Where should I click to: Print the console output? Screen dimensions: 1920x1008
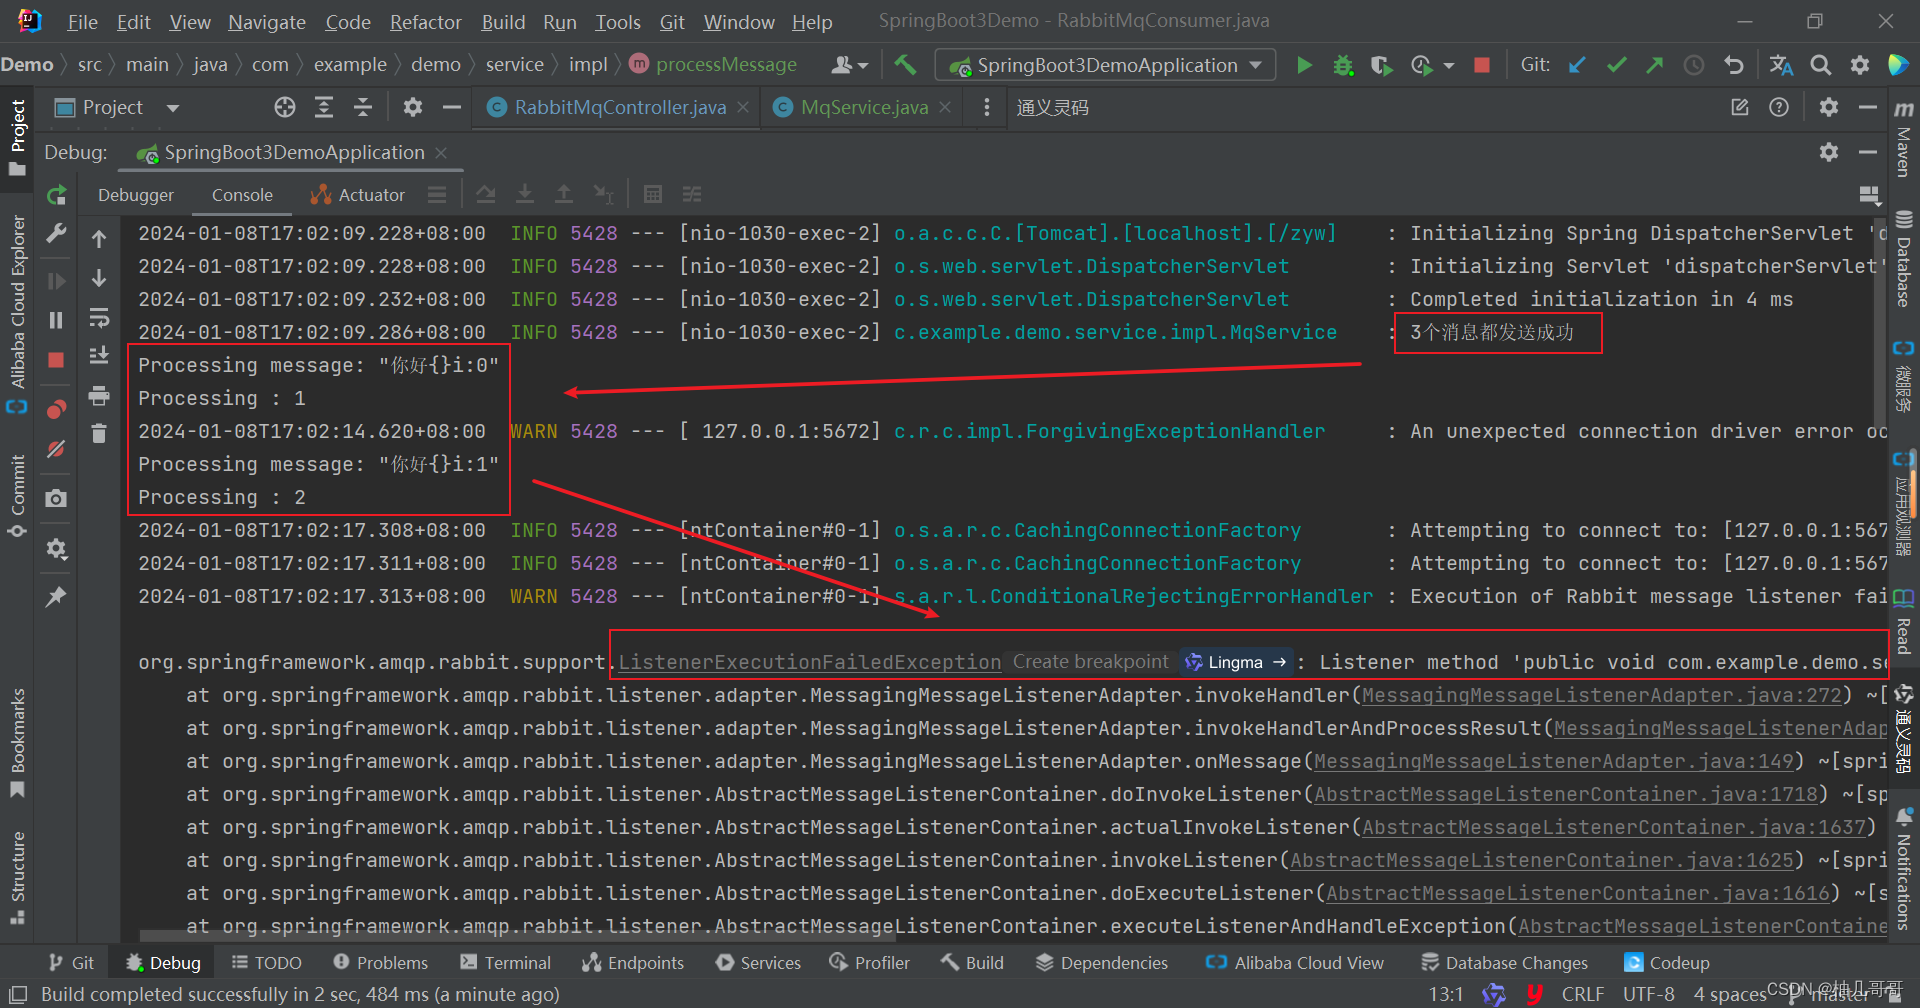[x=99, y=396]
